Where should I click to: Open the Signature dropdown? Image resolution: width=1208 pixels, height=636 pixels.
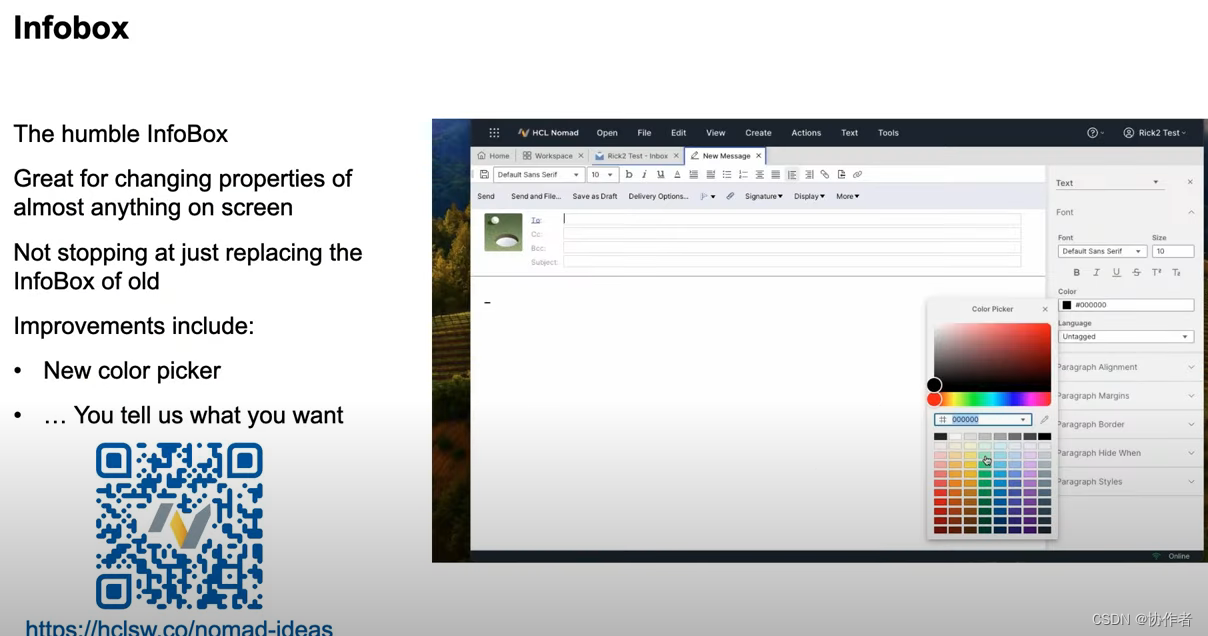pos(764,197)
